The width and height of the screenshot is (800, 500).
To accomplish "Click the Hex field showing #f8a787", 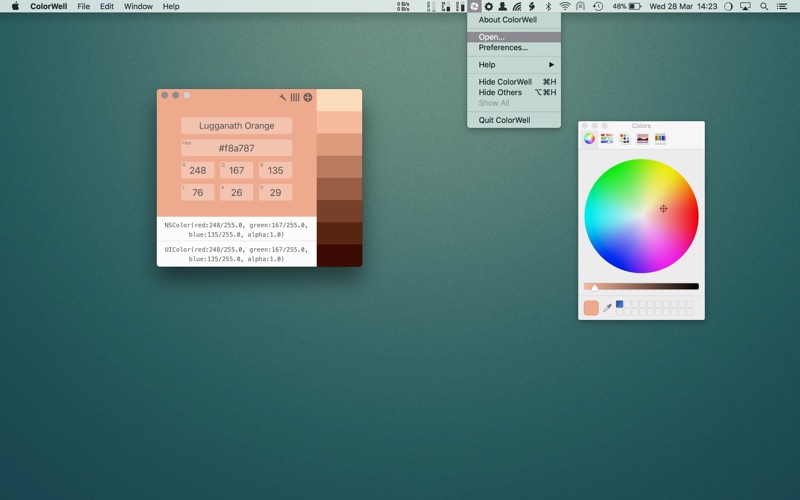I will 237,148.
